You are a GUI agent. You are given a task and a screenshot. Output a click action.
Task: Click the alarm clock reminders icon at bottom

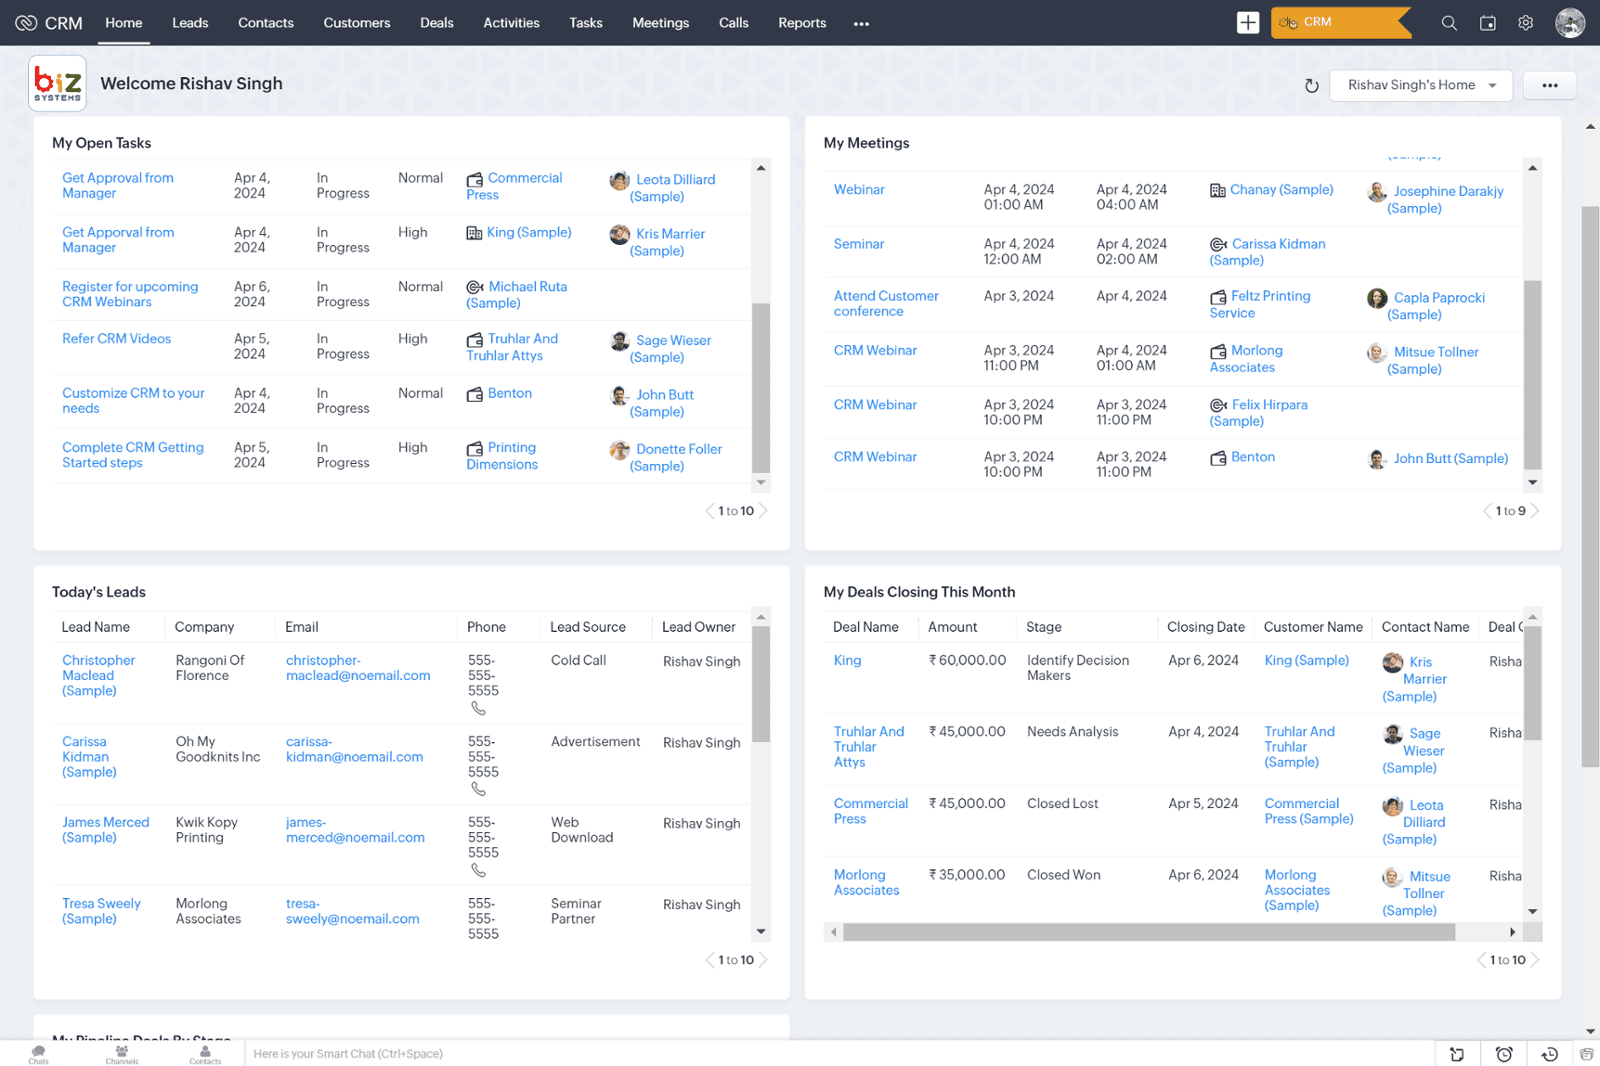[1503, 1054]
